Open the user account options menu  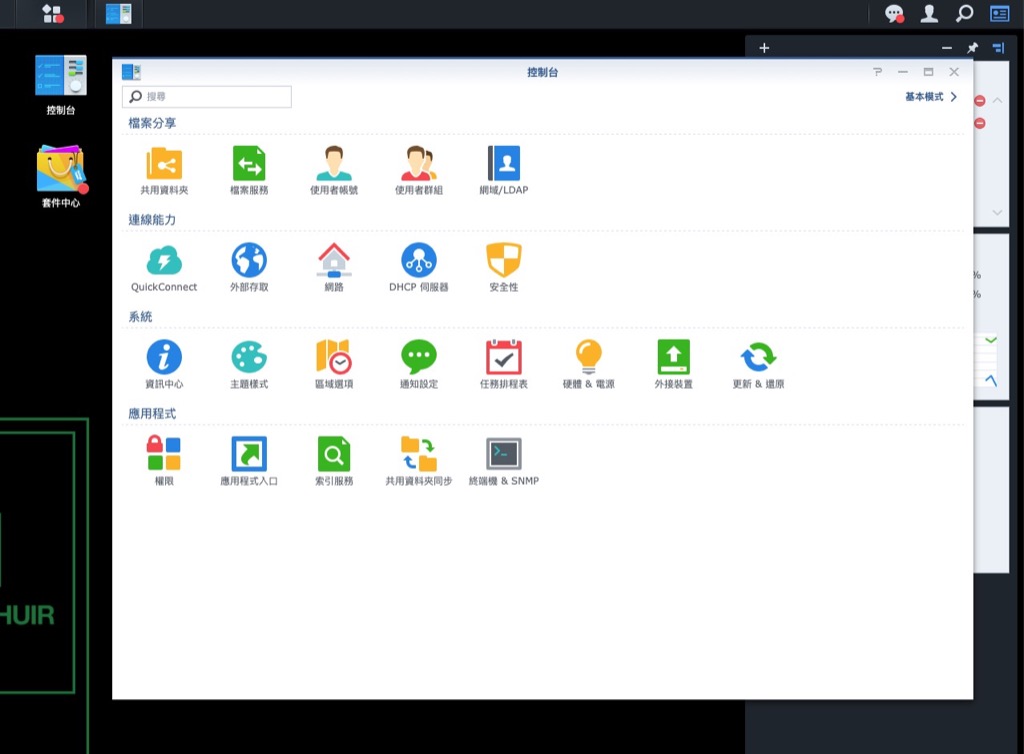(x=929, y=14)
